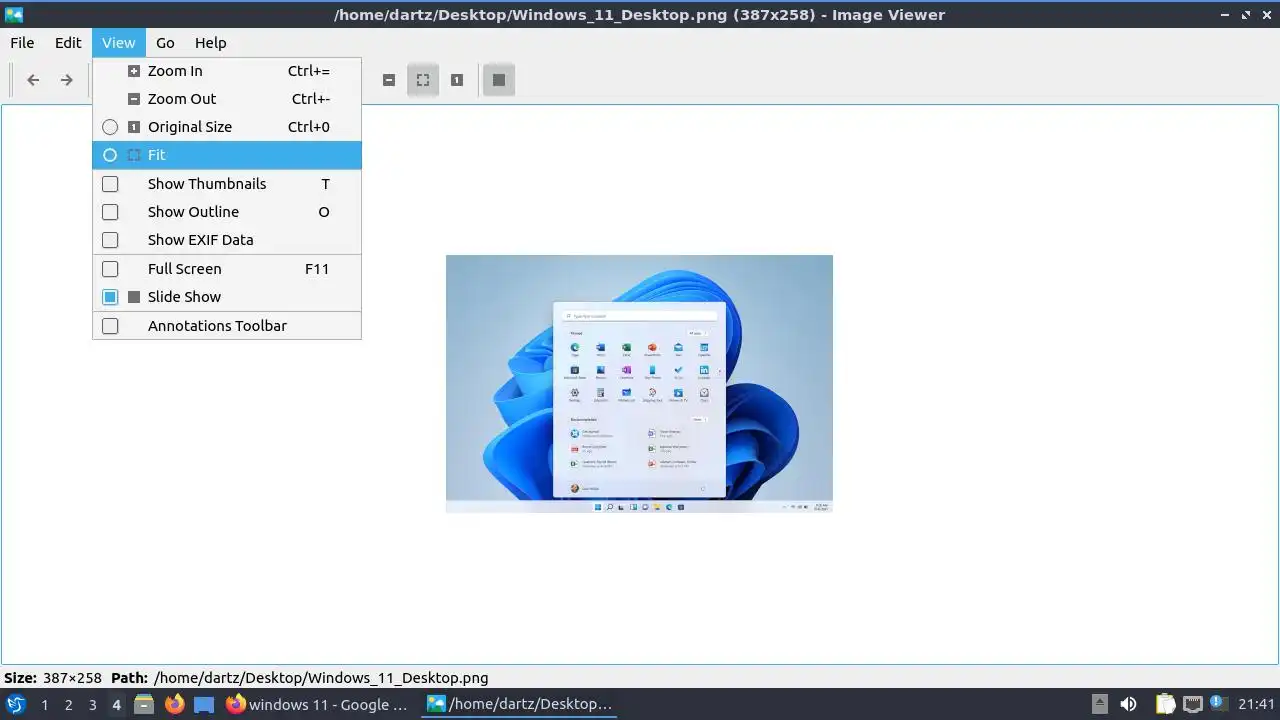Click the toolbar slideshow stop icon
Screen dimensions: 1280x720
pos(499,80)
